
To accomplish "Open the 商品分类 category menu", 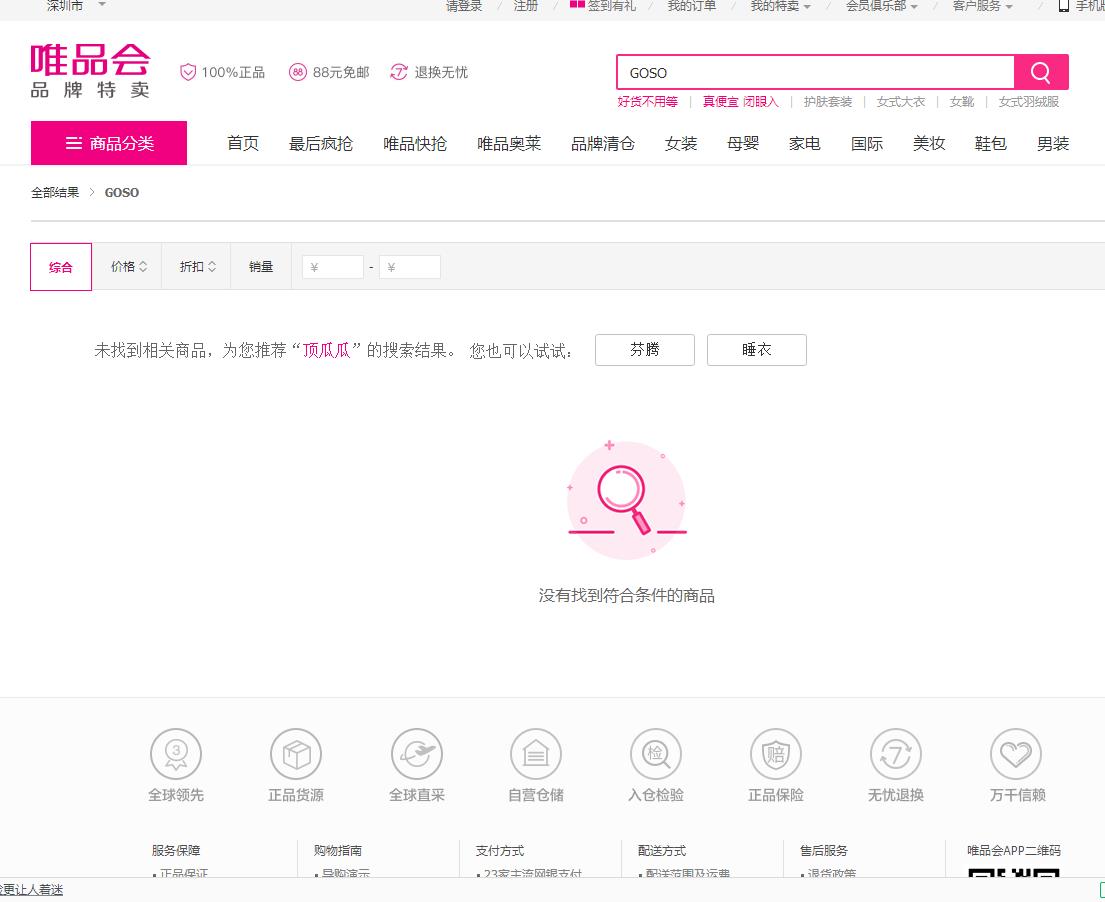I will coord(109,143).
